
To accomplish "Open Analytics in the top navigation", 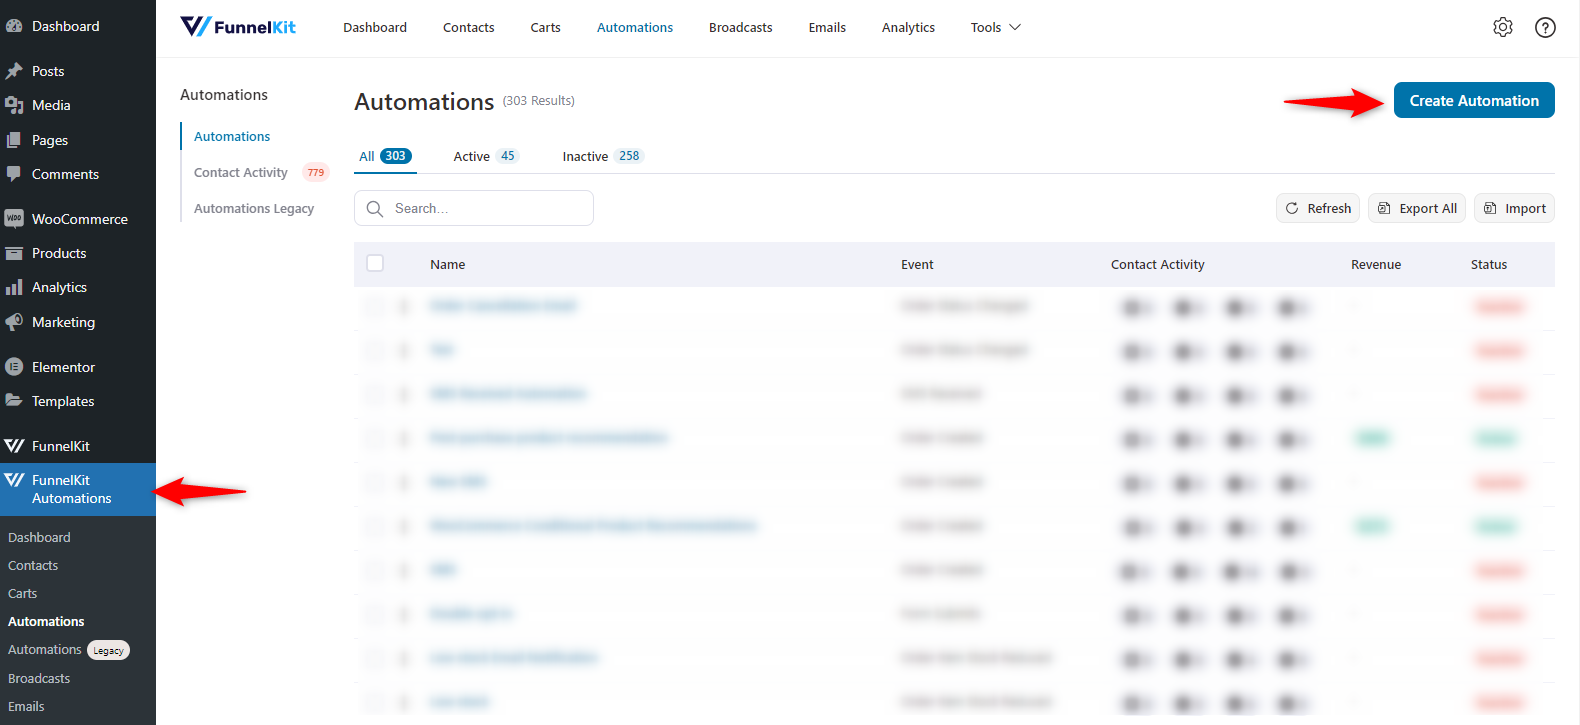I will pyautogui.click(x=908, y=27).
